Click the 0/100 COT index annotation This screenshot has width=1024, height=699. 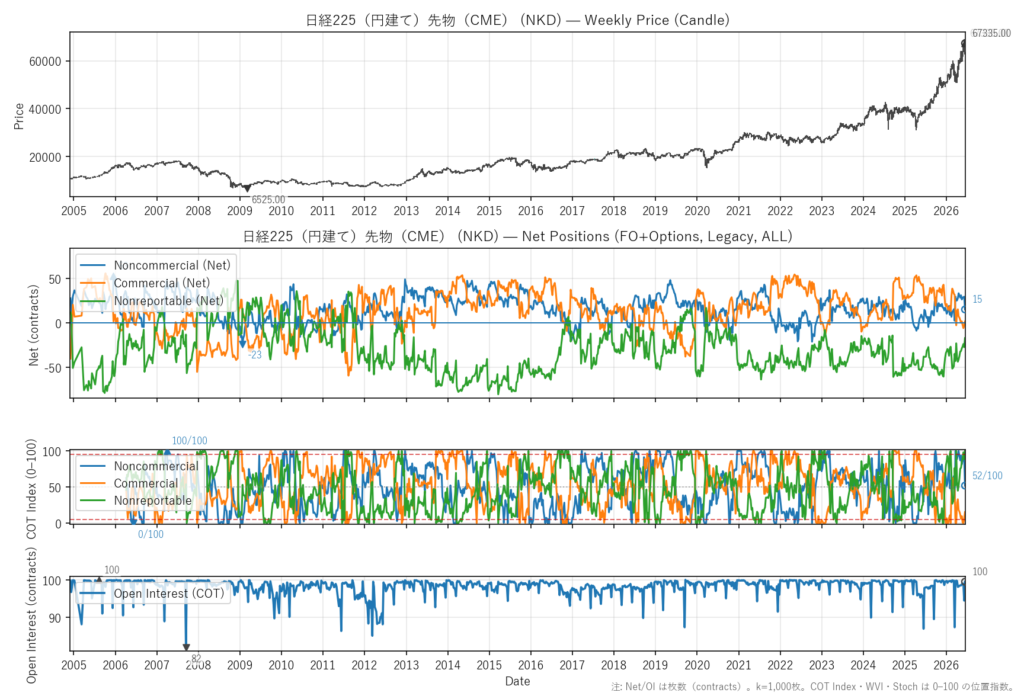(x=151, y=534)
